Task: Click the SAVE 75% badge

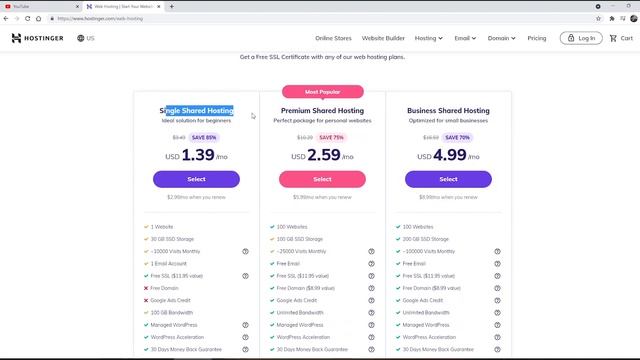Action: click(331, 138)
